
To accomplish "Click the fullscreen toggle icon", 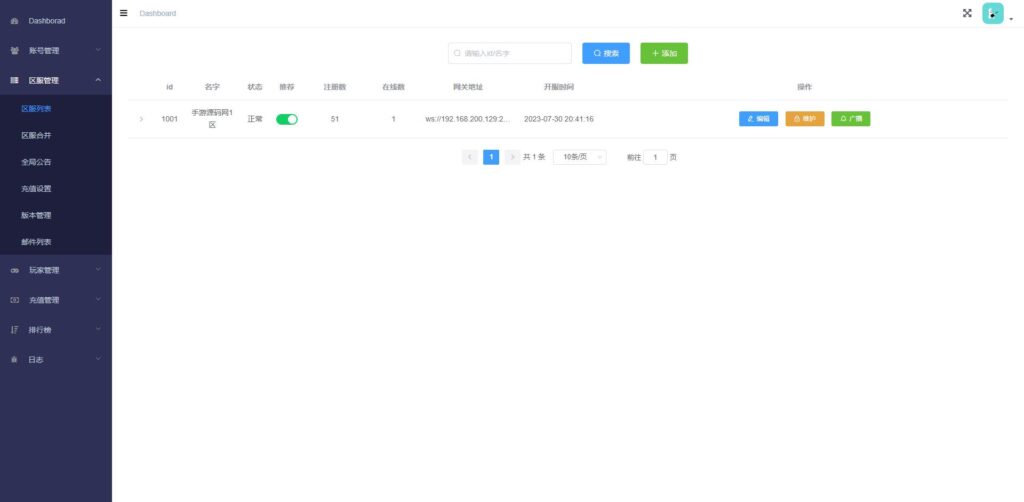I will point(967,13).
